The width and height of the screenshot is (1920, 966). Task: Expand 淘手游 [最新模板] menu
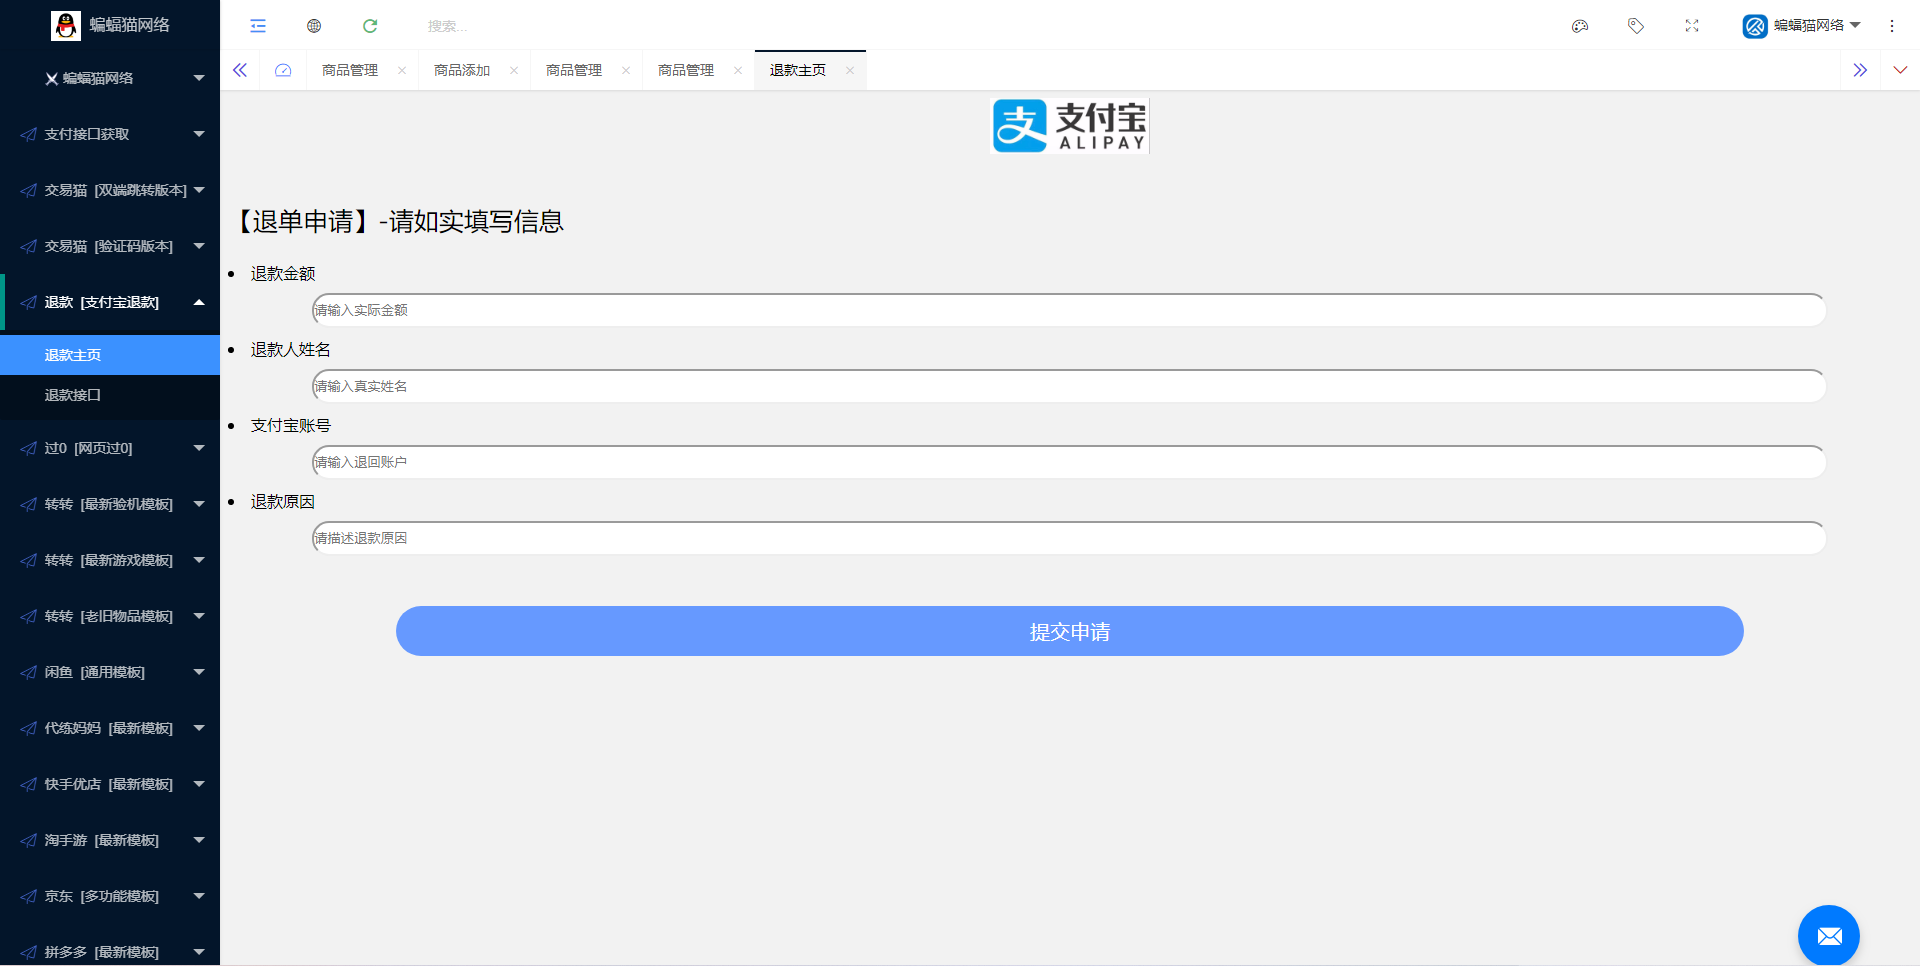pos(110,840)
